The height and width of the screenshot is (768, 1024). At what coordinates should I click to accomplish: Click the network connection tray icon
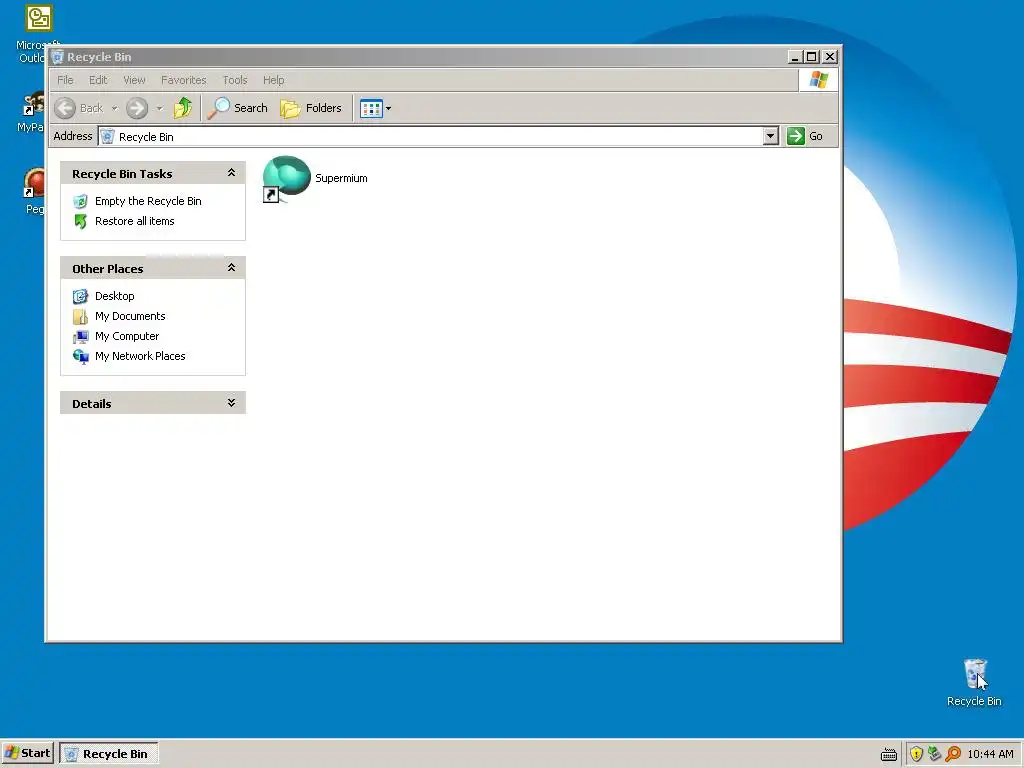tap(935, 754)
